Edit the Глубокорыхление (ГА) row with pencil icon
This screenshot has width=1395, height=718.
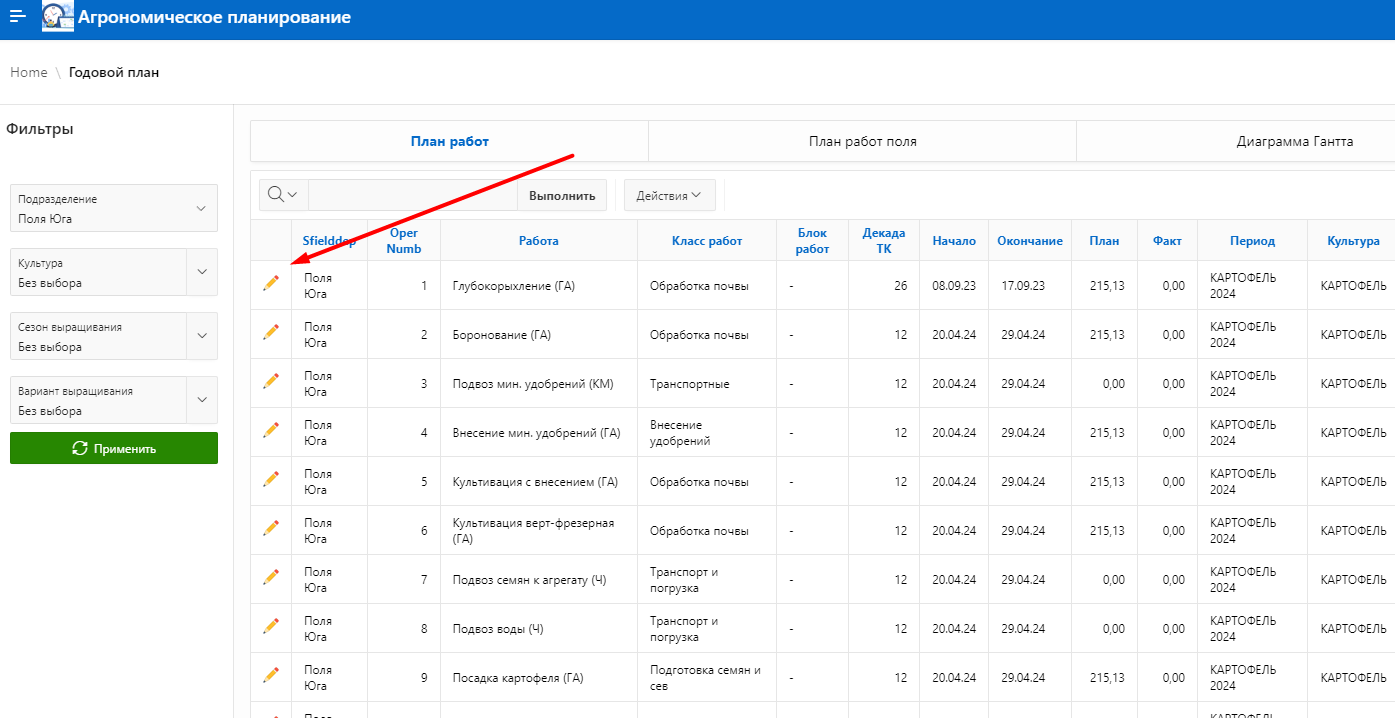pyautogui.click(x=270, y=284)
